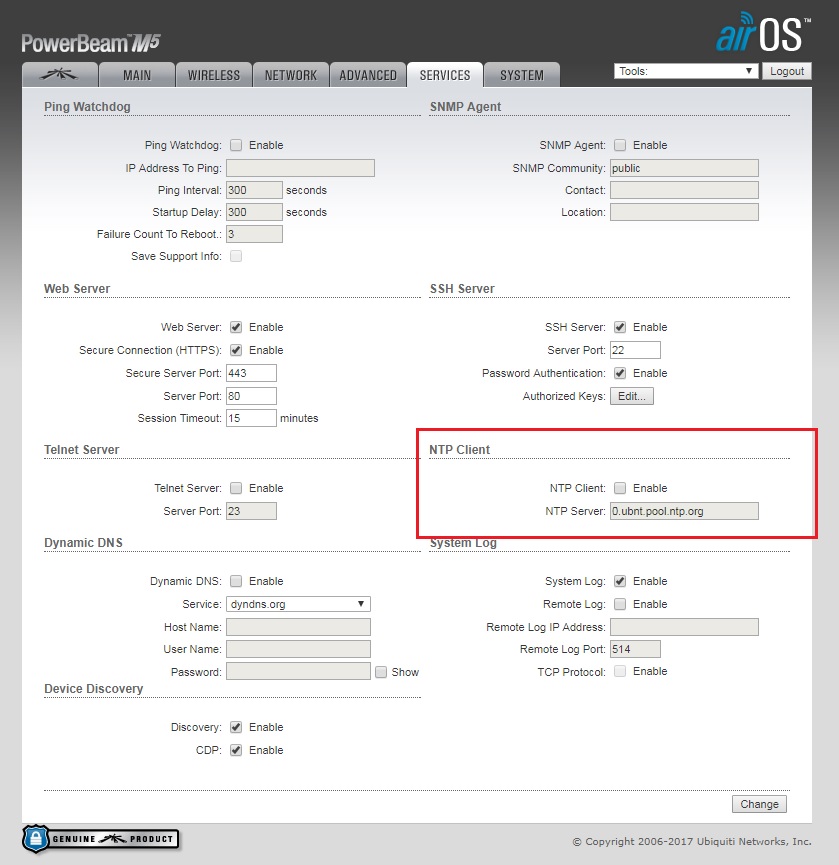
Task: Click the Ping Interval field
Action: coord(254,190)
